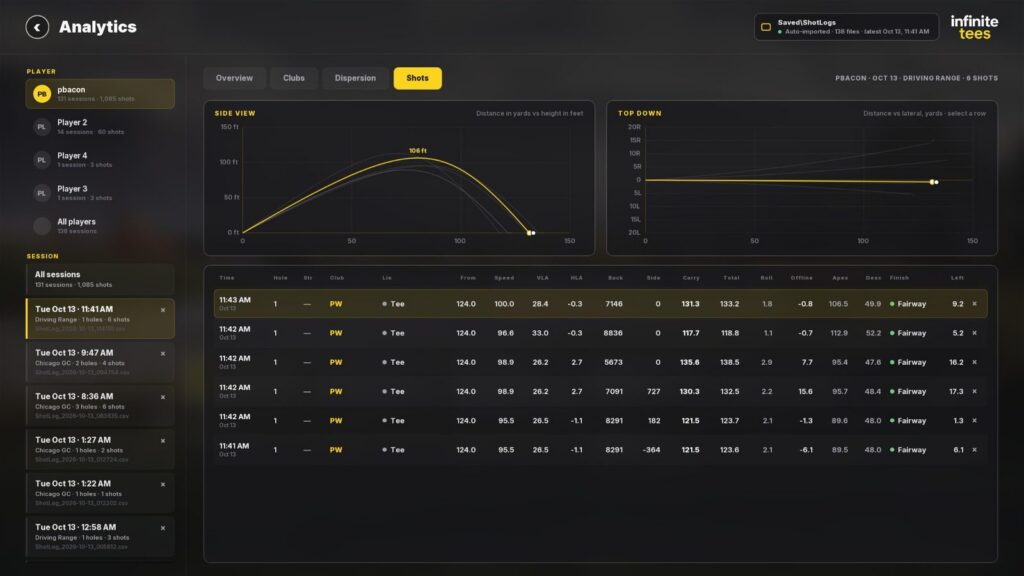Screen dimensions: 1024x576
Task: Open the Tue Oct 13 9:47 AM session
Action: tap(100, 362)
